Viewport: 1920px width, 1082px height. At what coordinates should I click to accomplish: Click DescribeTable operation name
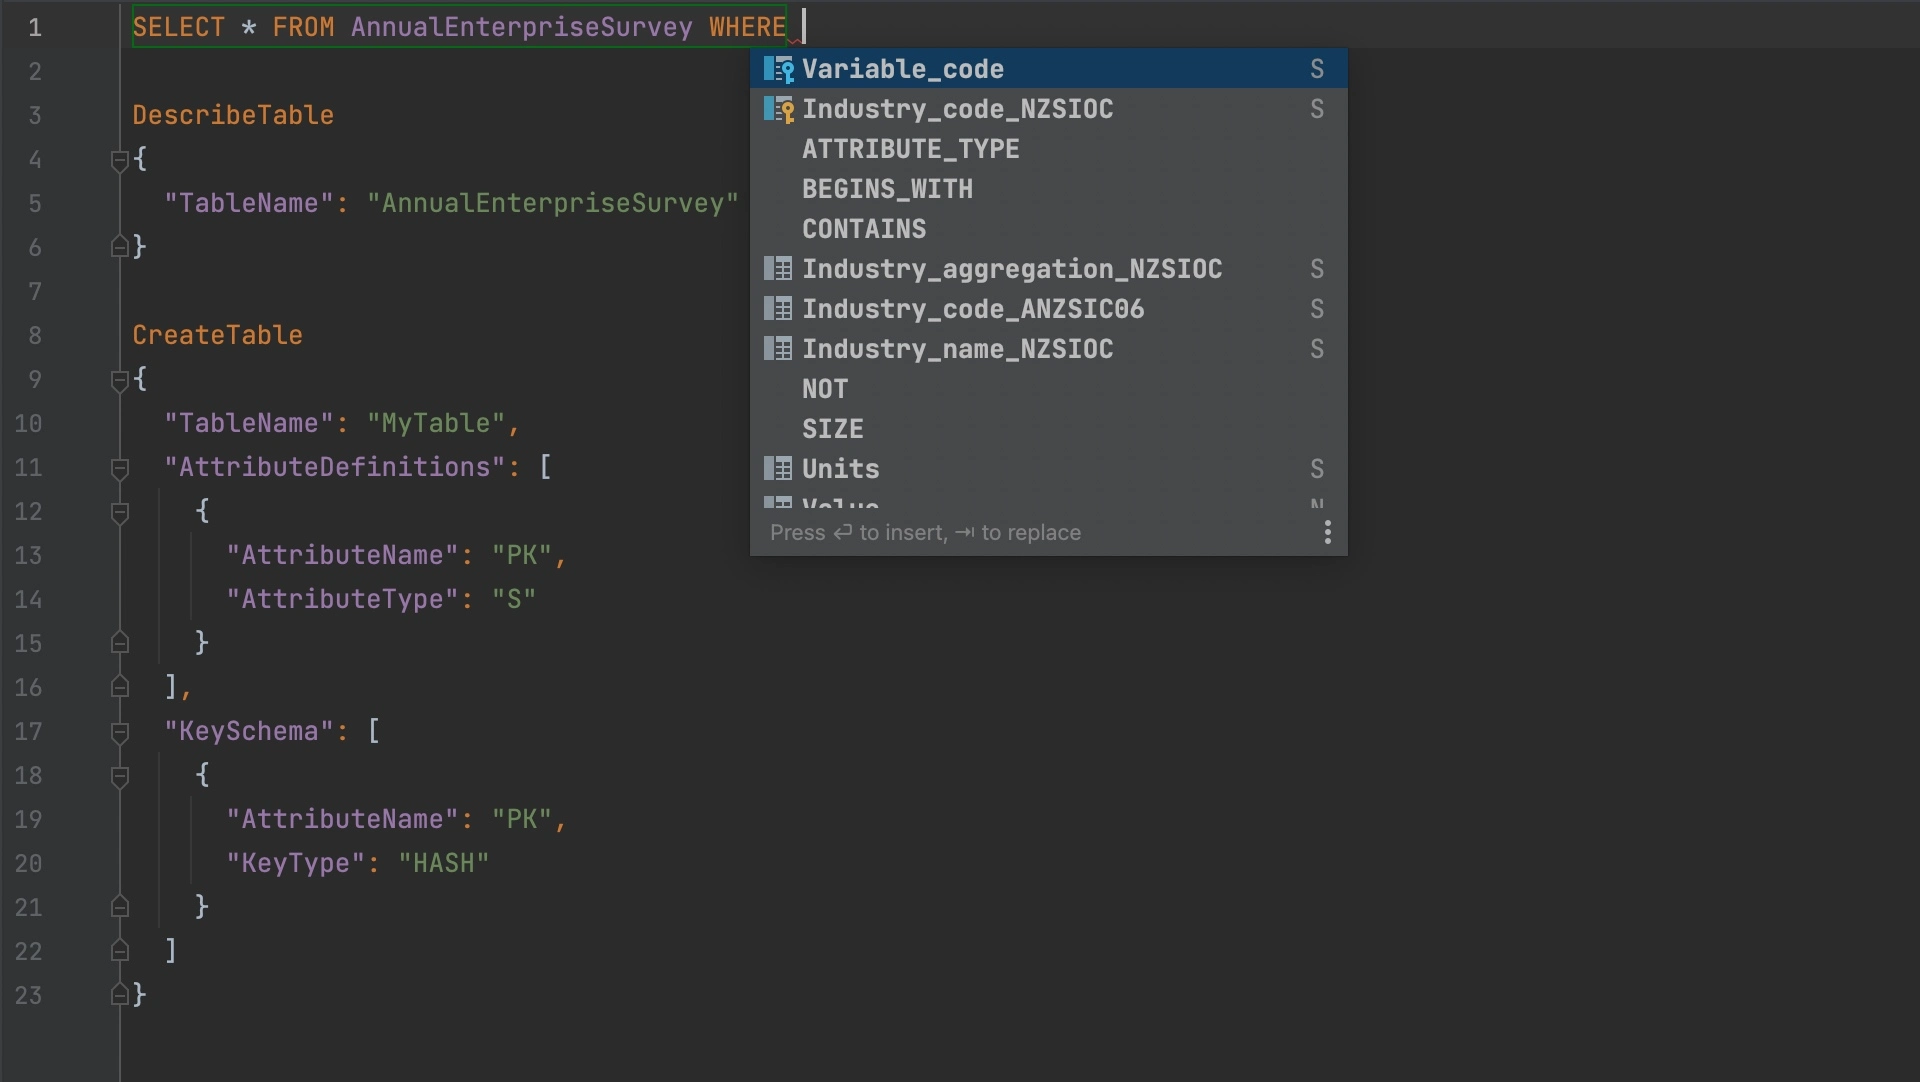tap(233, 115)
